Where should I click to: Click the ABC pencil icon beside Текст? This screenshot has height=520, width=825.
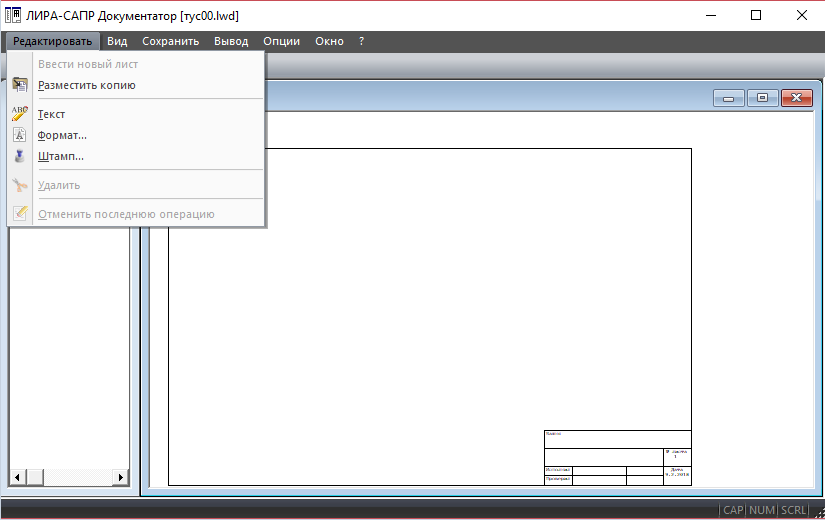(x=20, y=114)
